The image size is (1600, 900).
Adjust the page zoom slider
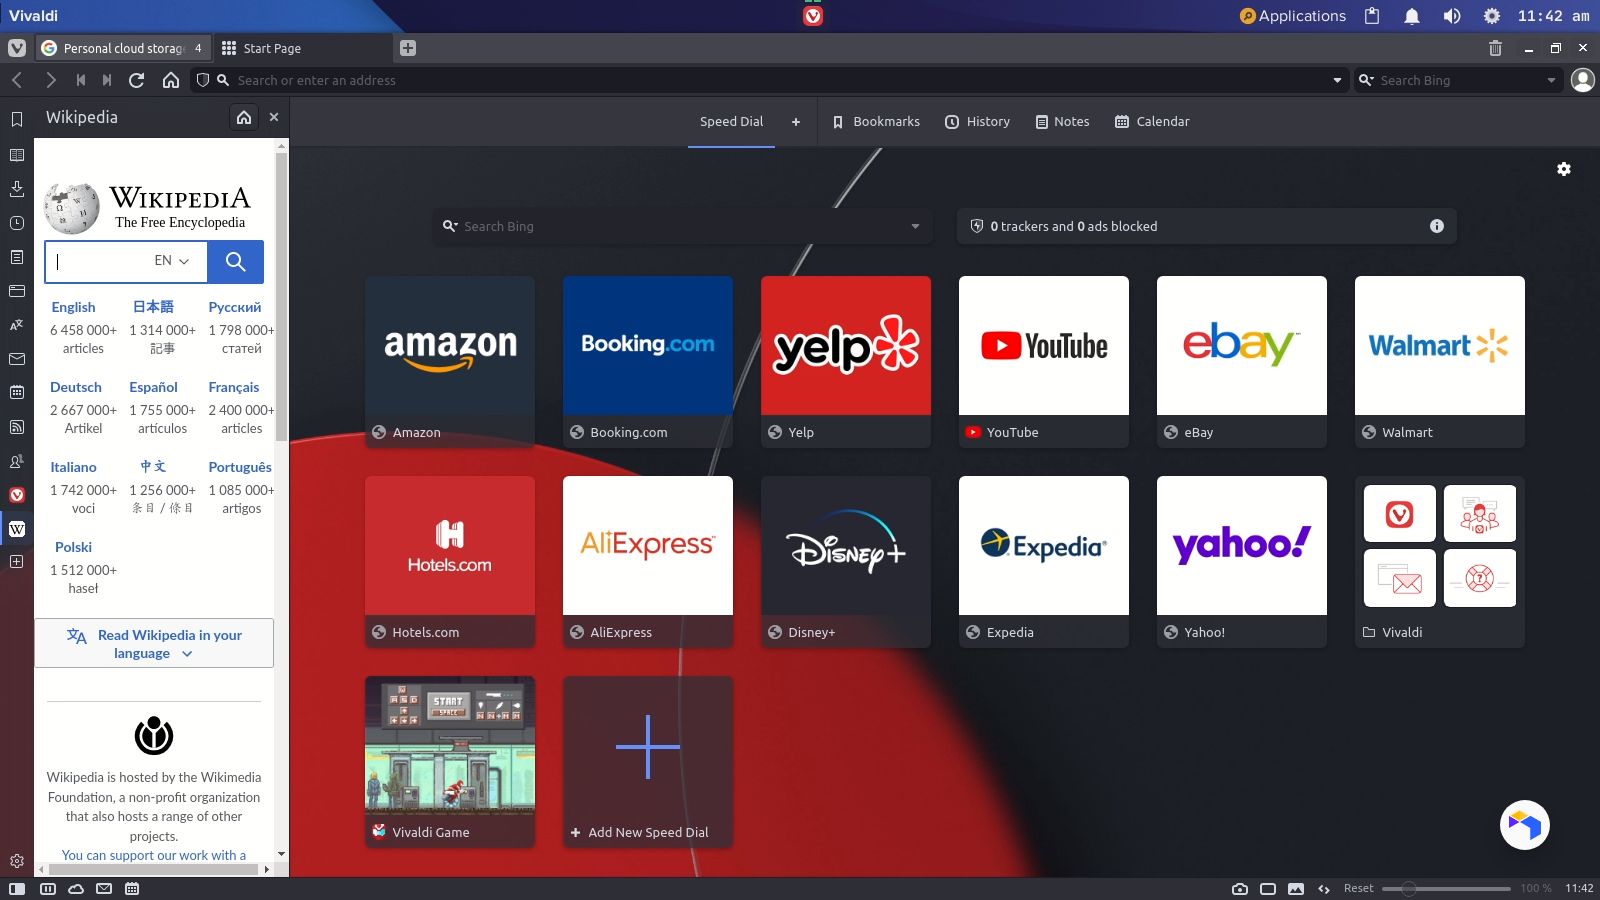point(1446,888)
